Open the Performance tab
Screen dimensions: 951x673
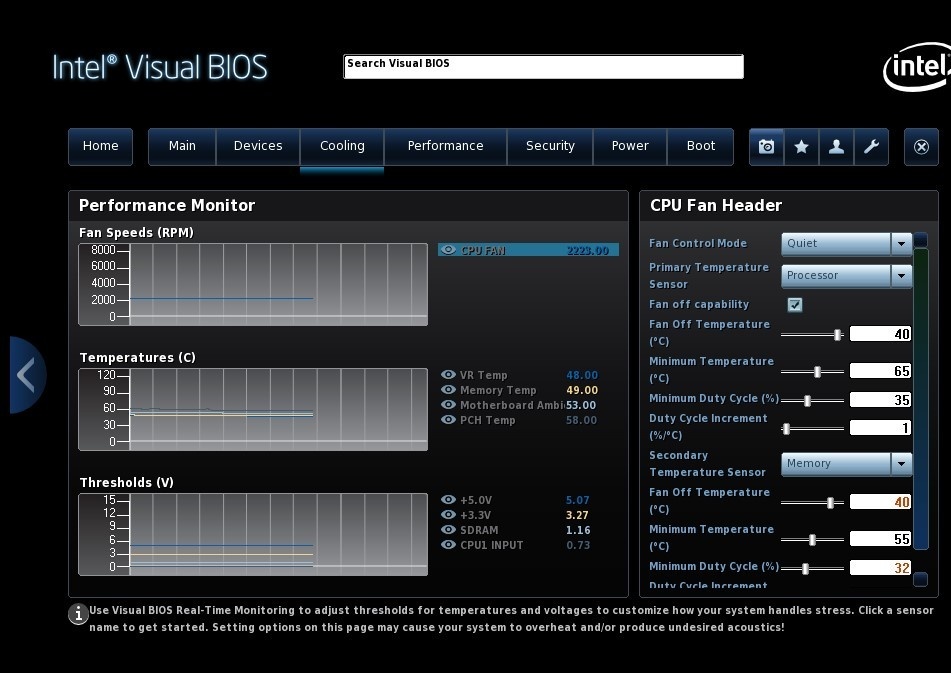click(x=445, y=146)
